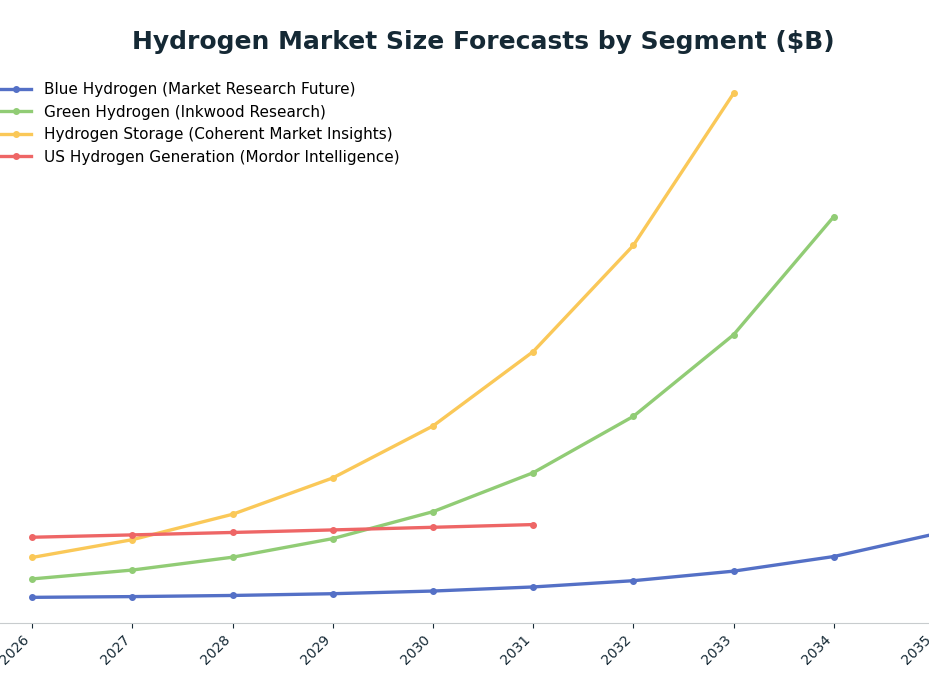The image size is (929, 697).
Task: Select the 'US Hydrogen Generation (Mordor Intelligence)' legend label
Action: pos(222,156)
